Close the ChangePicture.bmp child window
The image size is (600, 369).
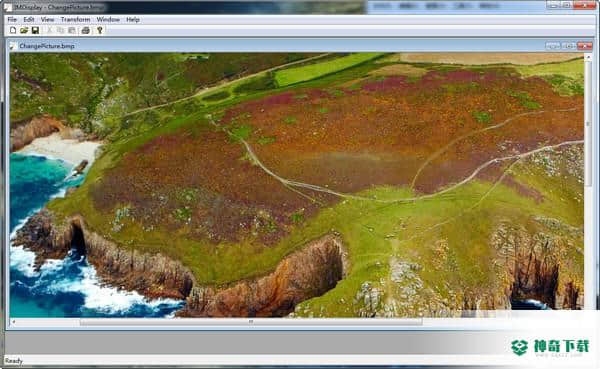tap(584, 46)
